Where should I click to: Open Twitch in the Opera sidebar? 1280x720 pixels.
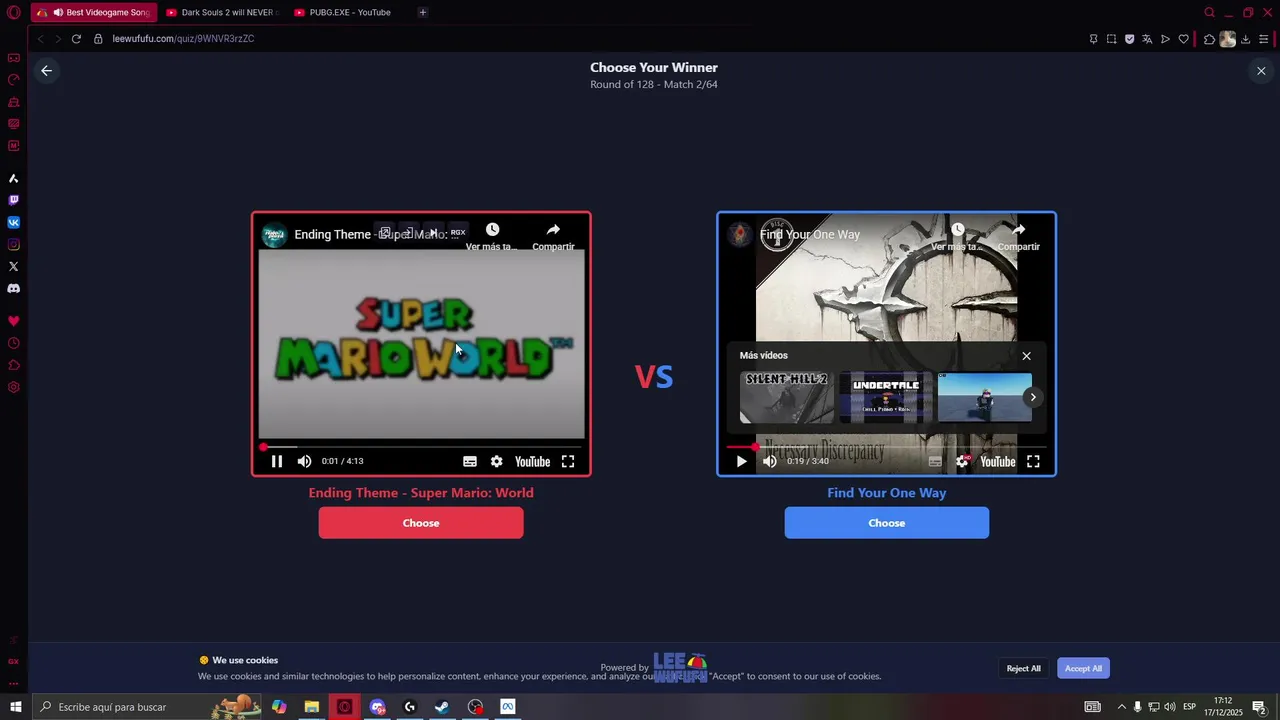coord(14,201)
